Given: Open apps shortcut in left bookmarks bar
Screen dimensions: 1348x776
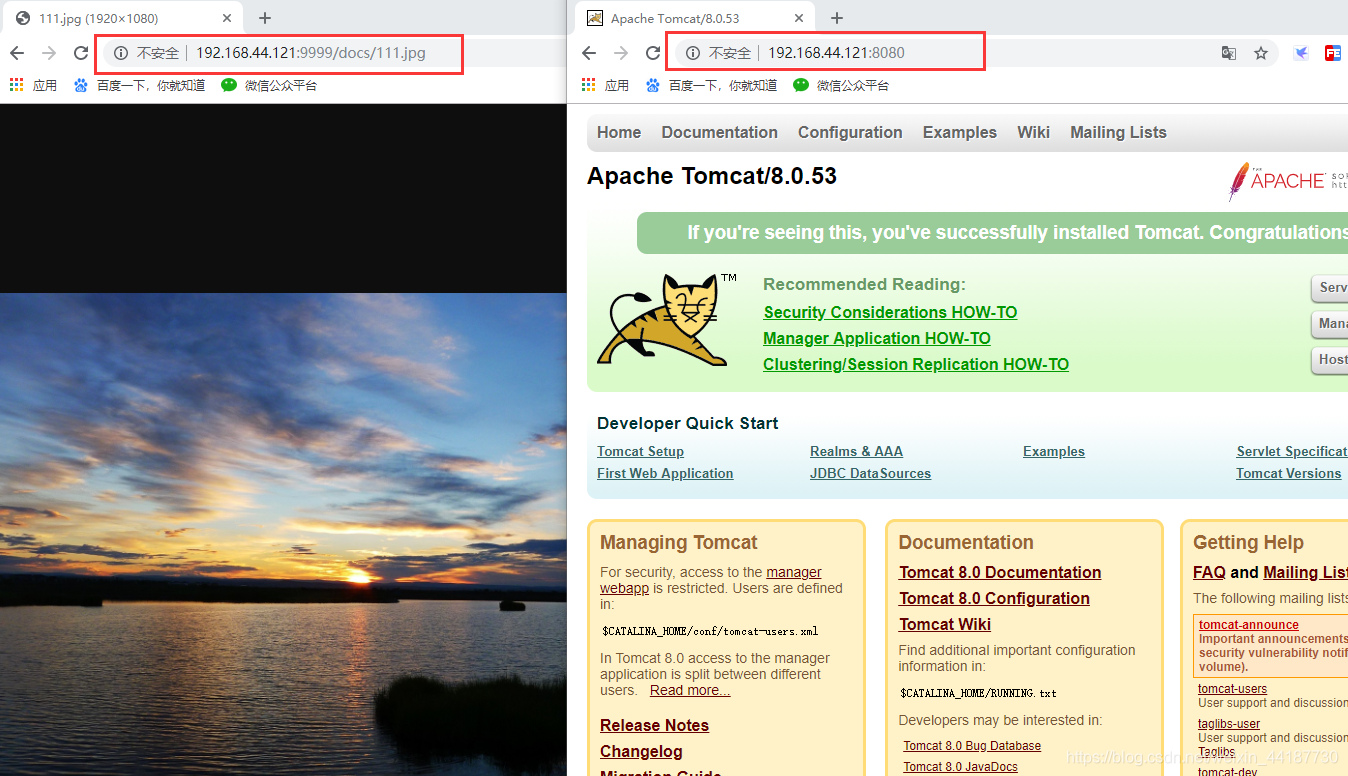Looking at the screenshot, I should [33, 85].
